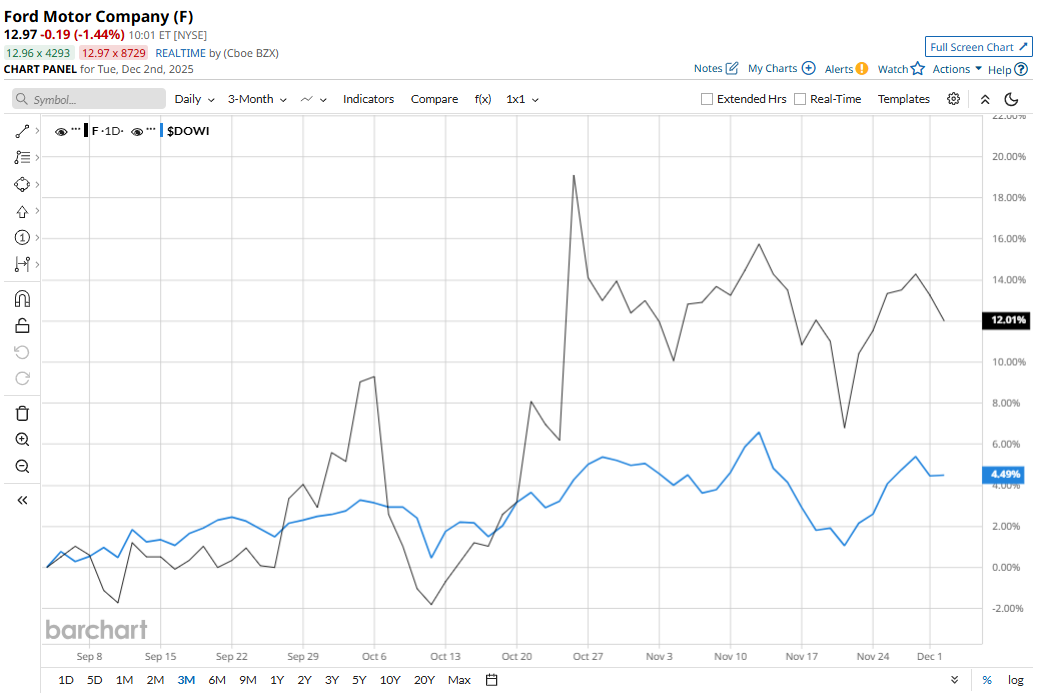
Task: Open Alerts exclamation icon
Action: coord(861,69)
